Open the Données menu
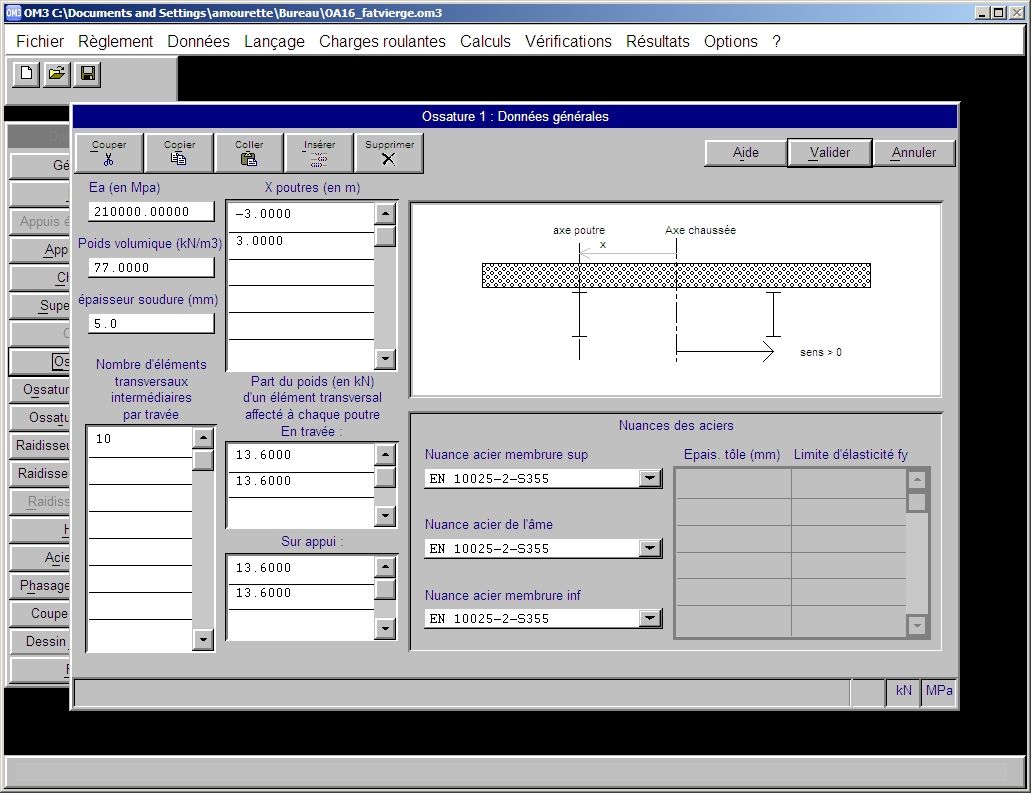 point(199,41)
